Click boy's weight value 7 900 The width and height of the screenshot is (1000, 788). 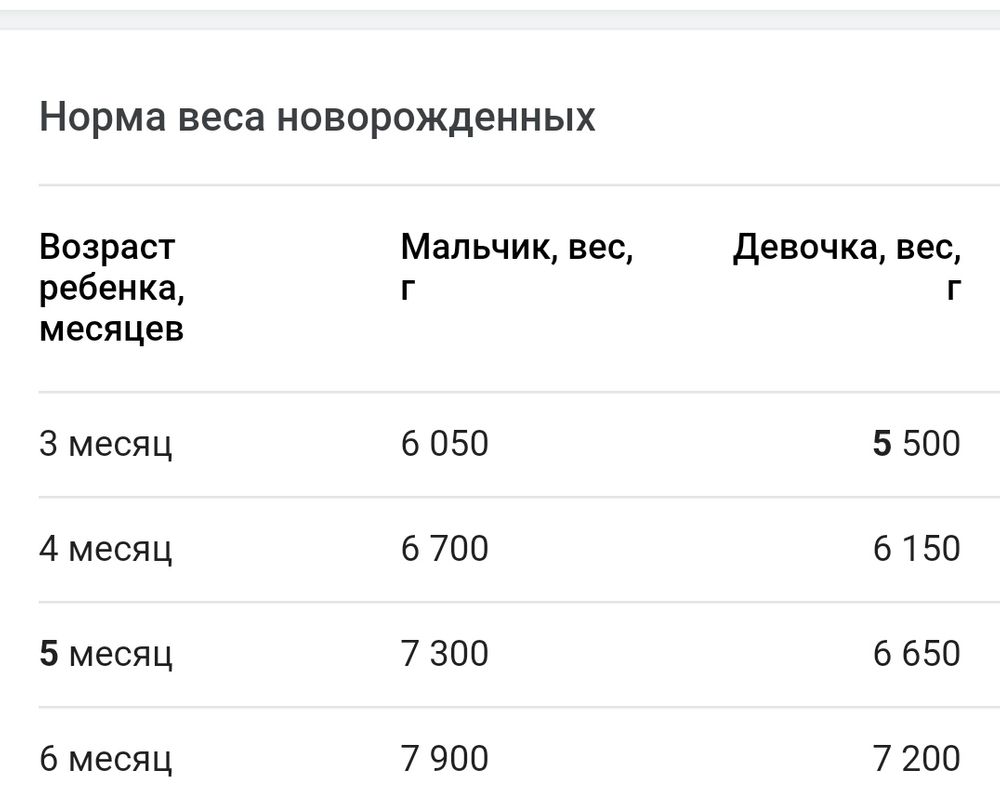click(x=445, y=758)
